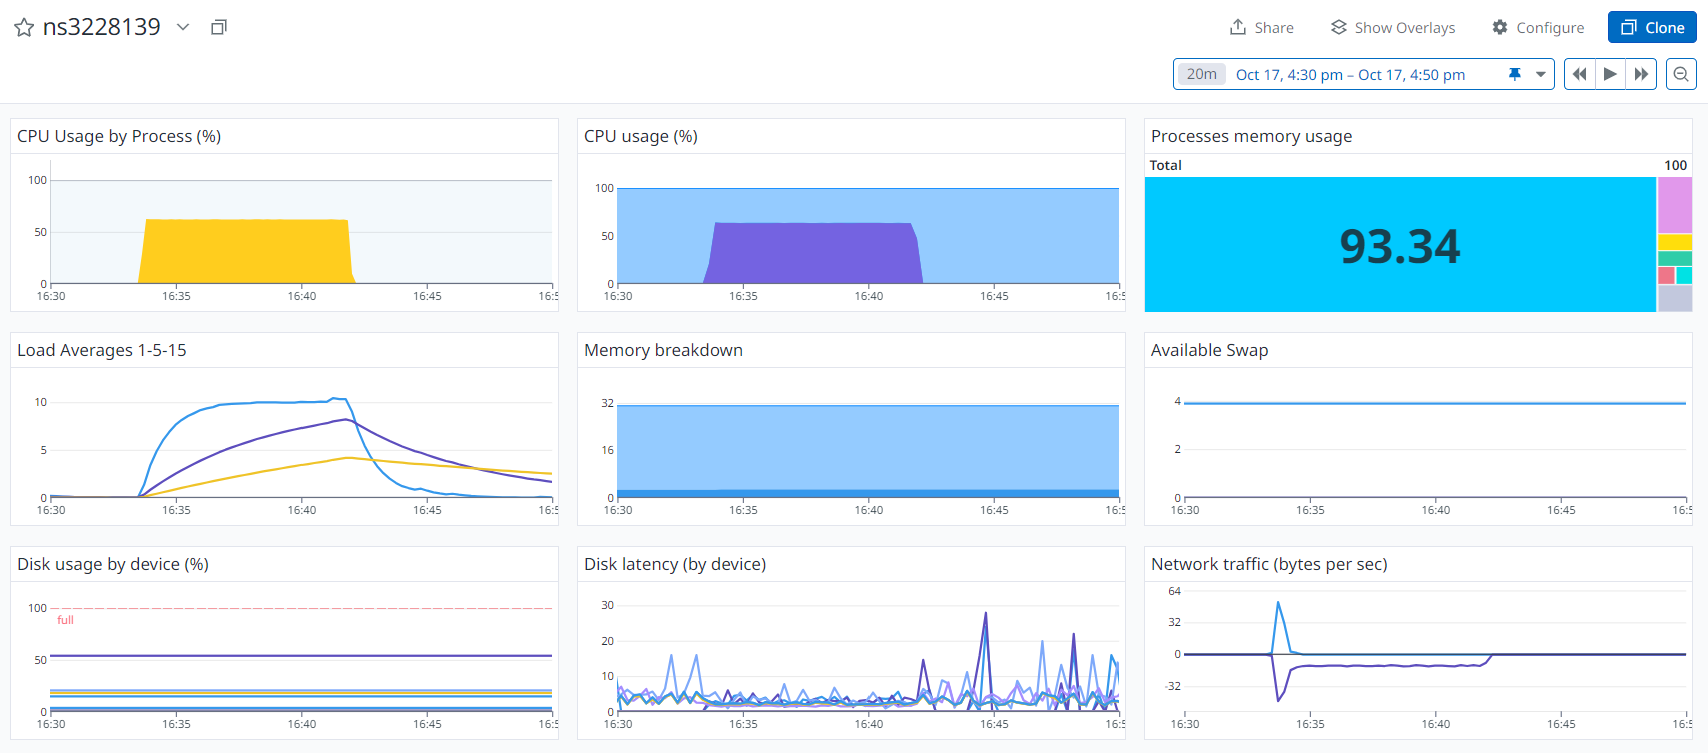
Task: Select the pink block in memory treemap
Action: point(1674,204)
